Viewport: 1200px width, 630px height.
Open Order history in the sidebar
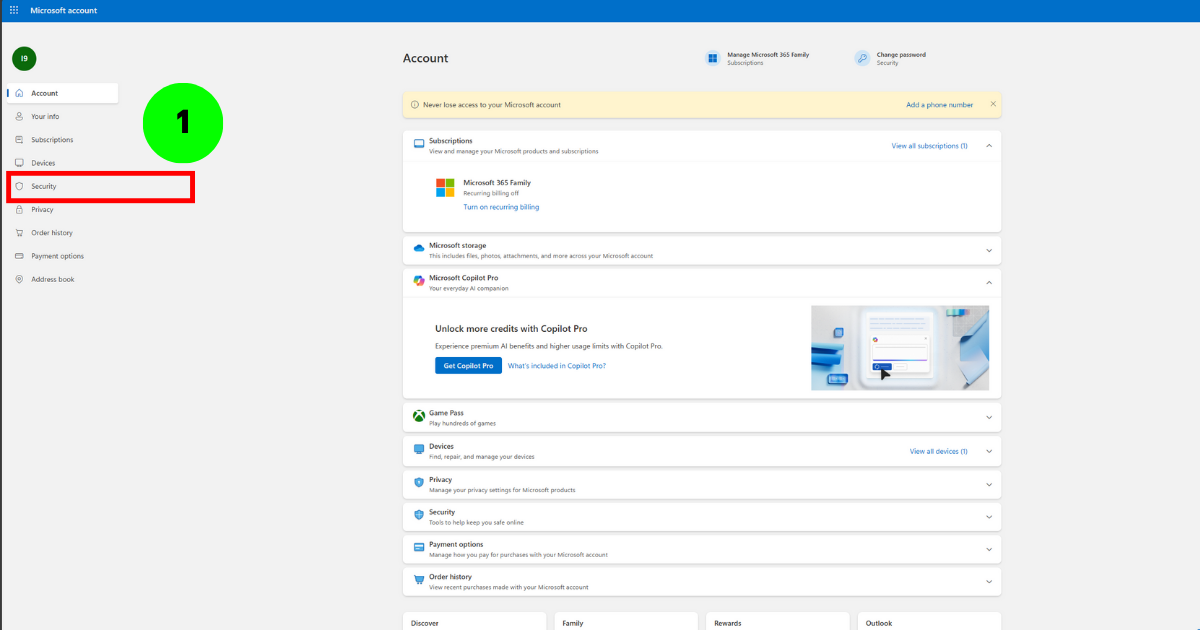coord(52,233)
